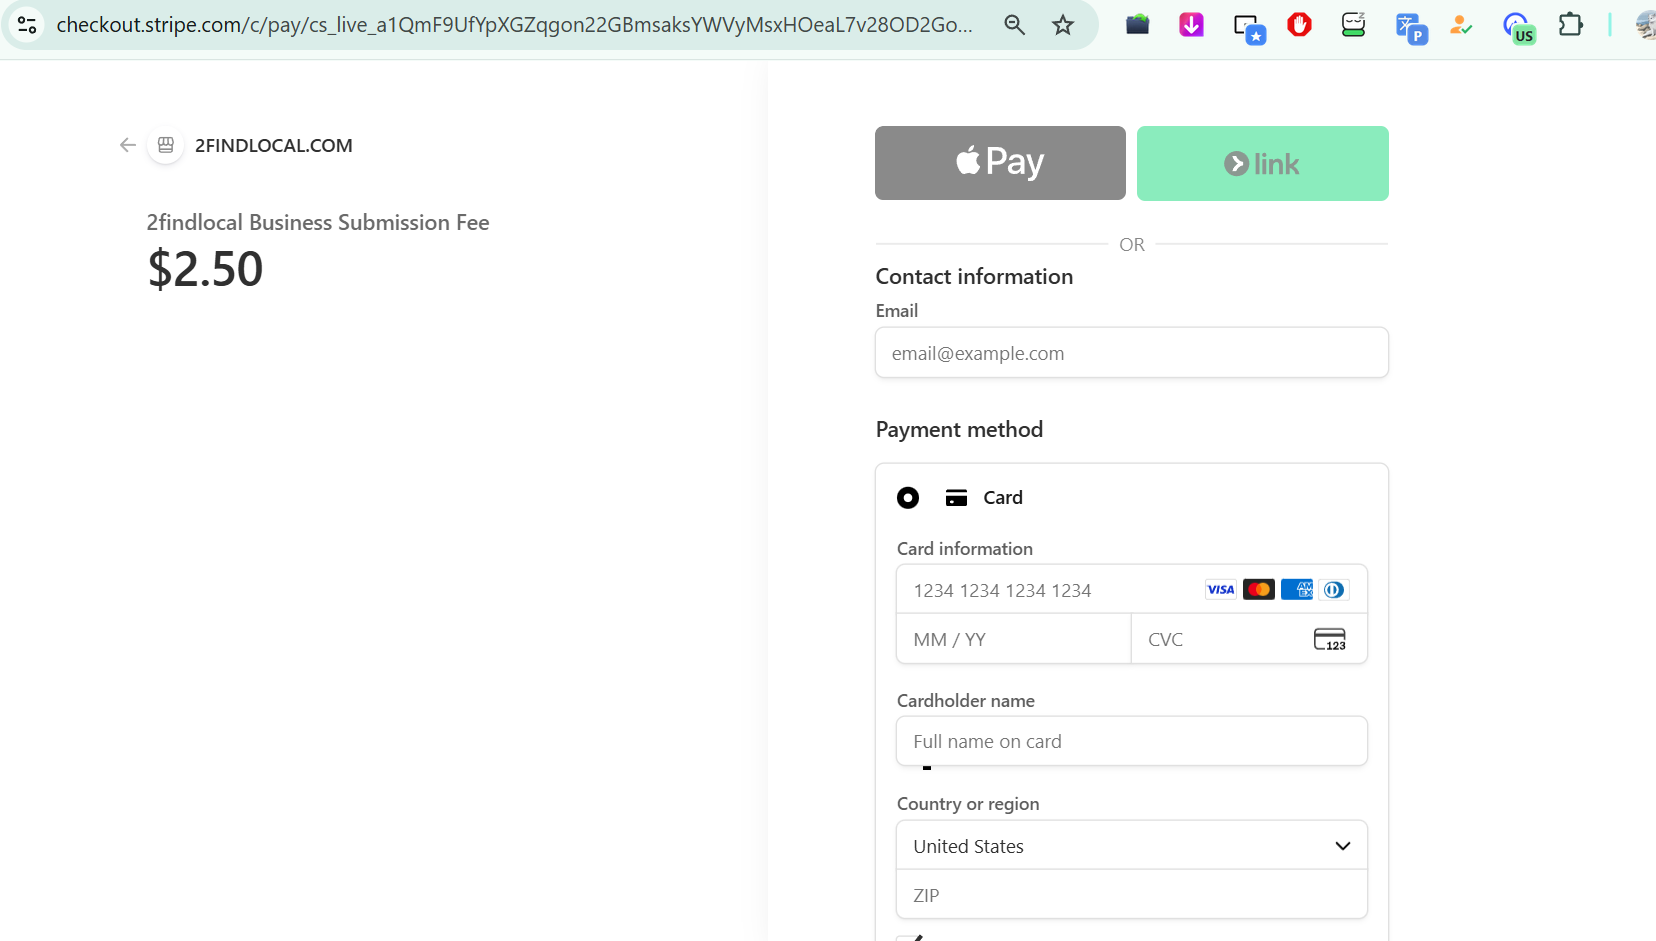Click the translate extension icon
Image resolution: width=1656 pixels, height=941 pixels.
click(1411, 28)
